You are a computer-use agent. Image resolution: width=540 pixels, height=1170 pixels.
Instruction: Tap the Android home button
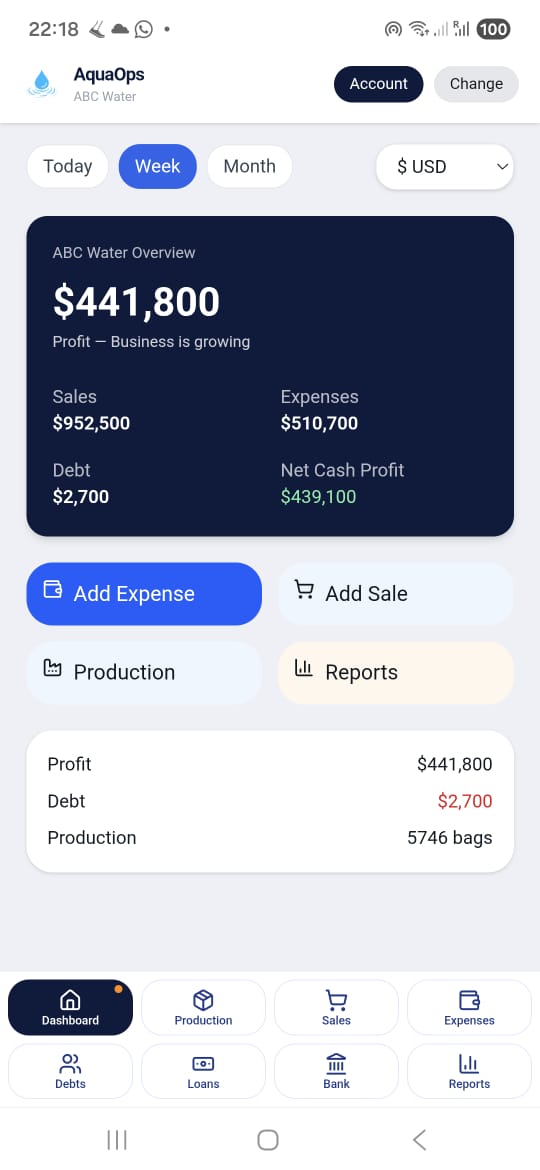pyautogui.click(x=268, y=1139)
